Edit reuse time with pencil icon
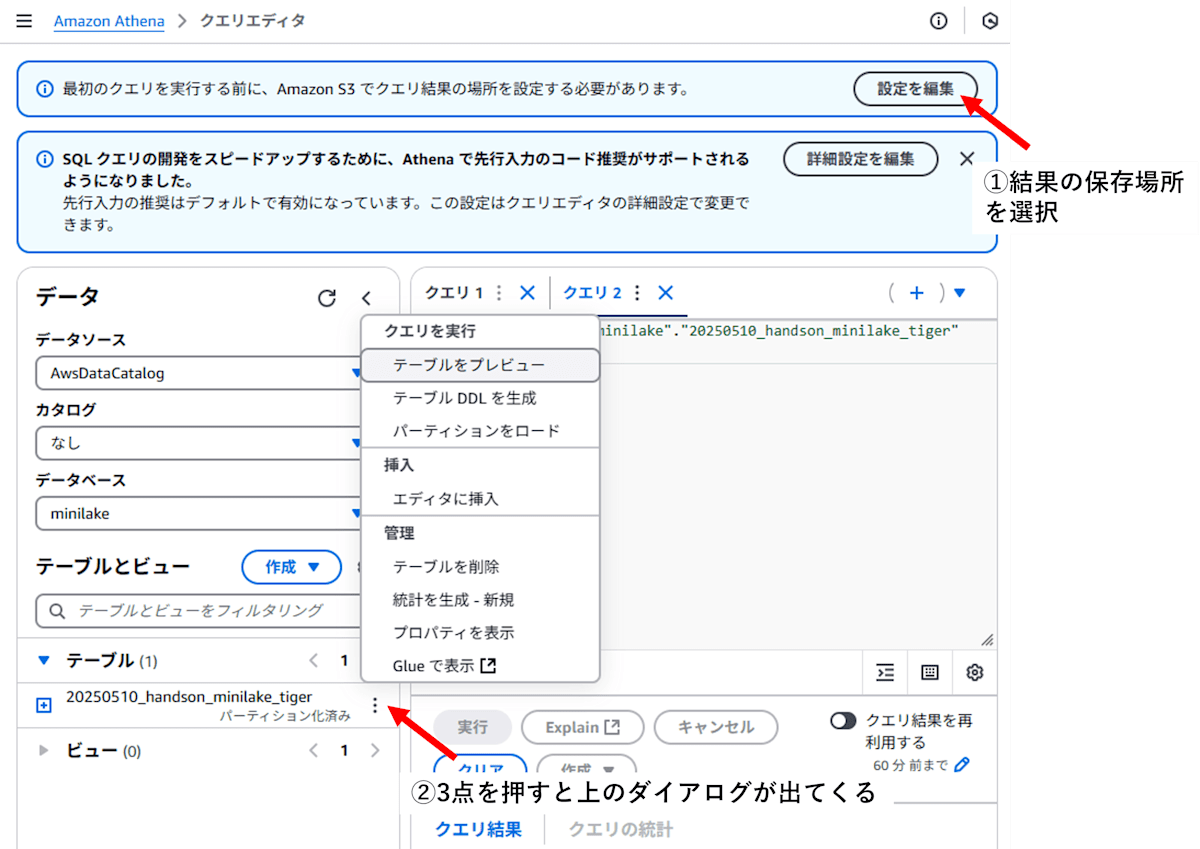 pyautogui.click(x=962, y=765)
